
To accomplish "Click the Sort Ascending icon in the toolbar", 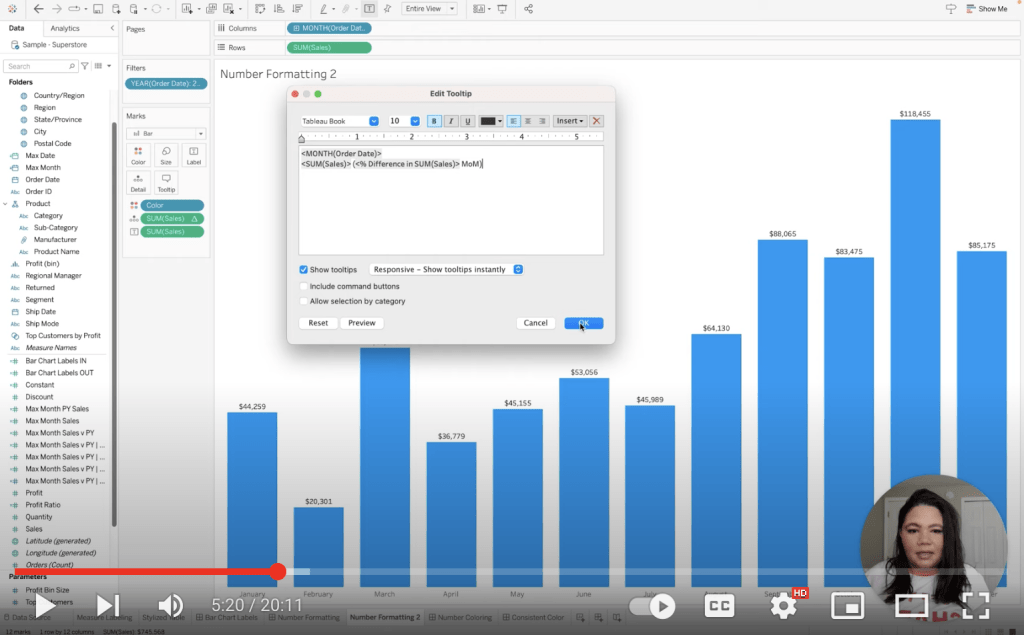I will pos(279,9).
